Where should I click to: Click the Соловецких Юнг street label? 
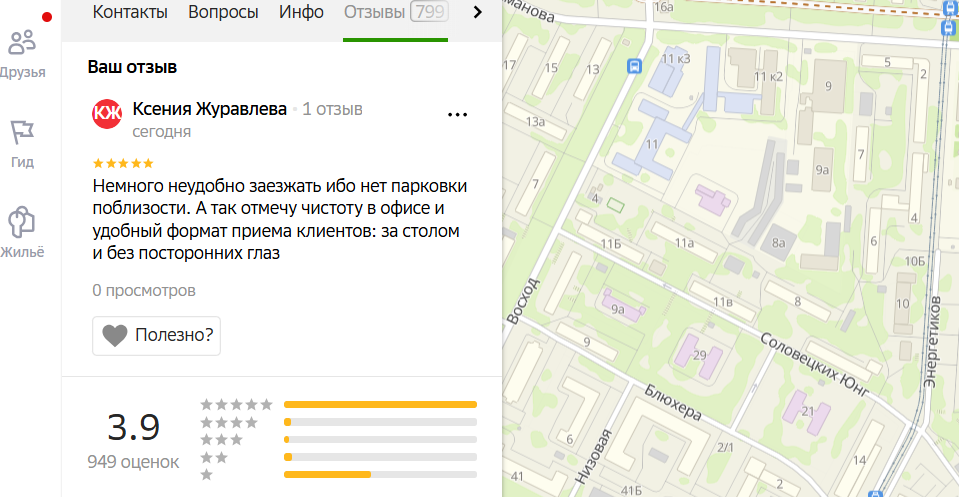coord(813,366)
